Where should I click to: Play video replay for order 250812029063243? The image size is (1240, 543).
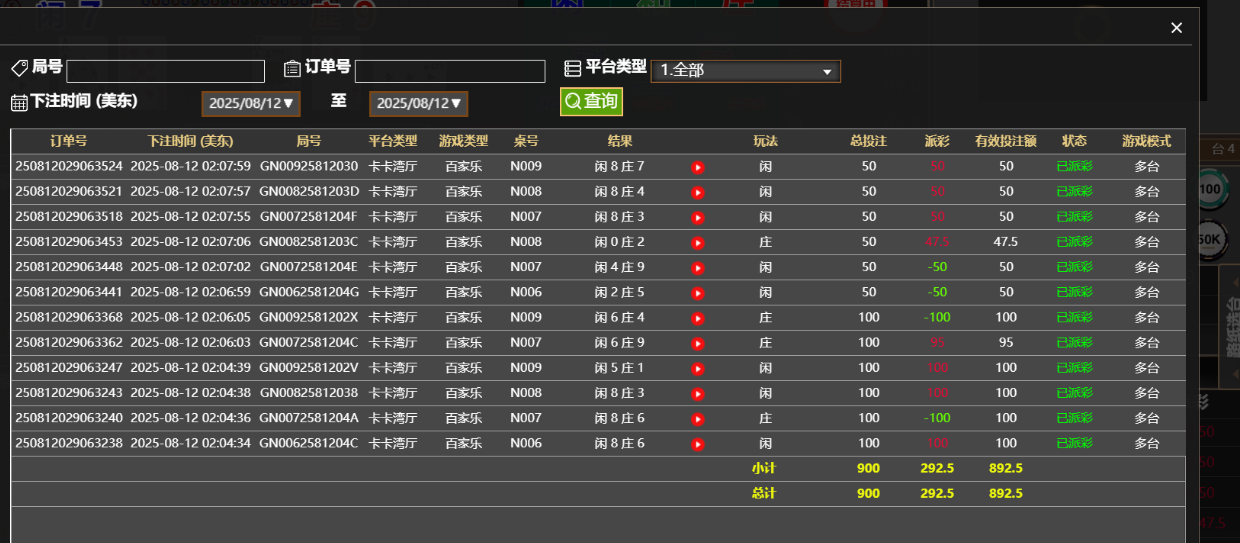[x=698, y=393]
